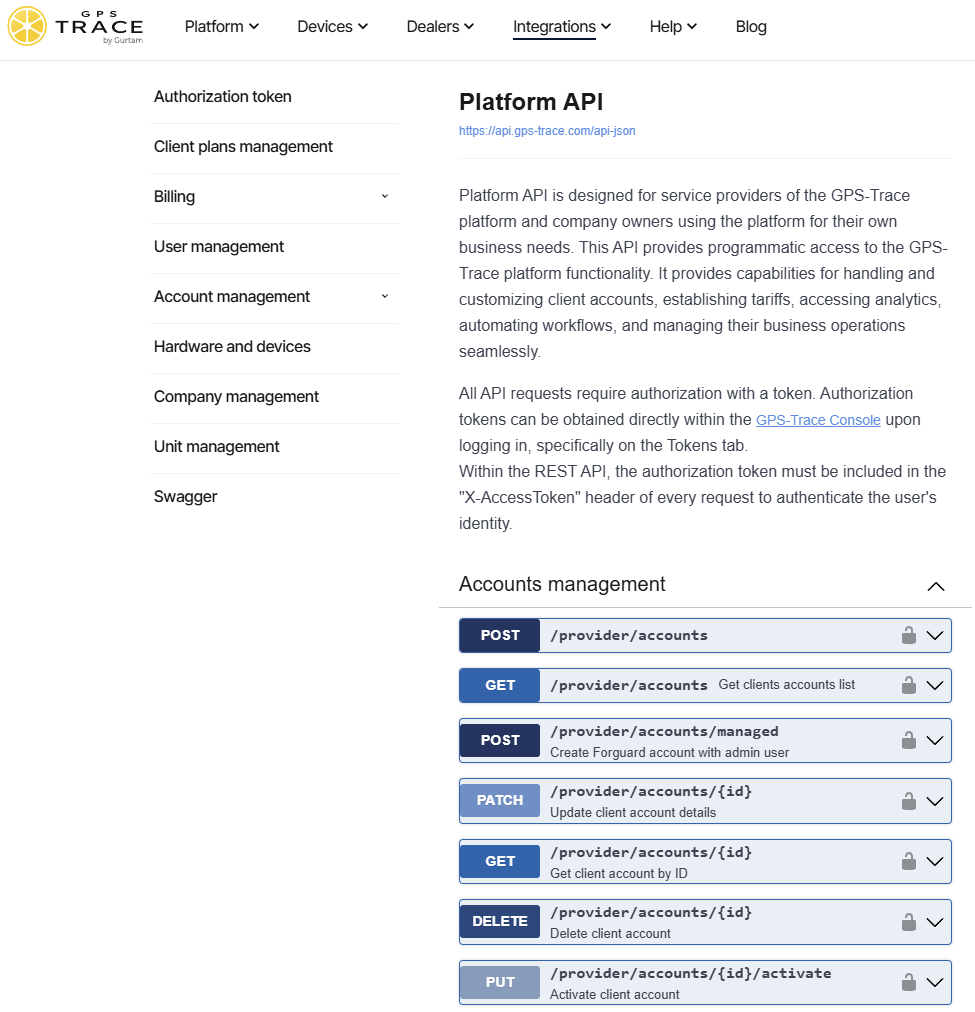Click GET badge for client account by ID
Screen dimensions: 975x1012
pos(499,862)
